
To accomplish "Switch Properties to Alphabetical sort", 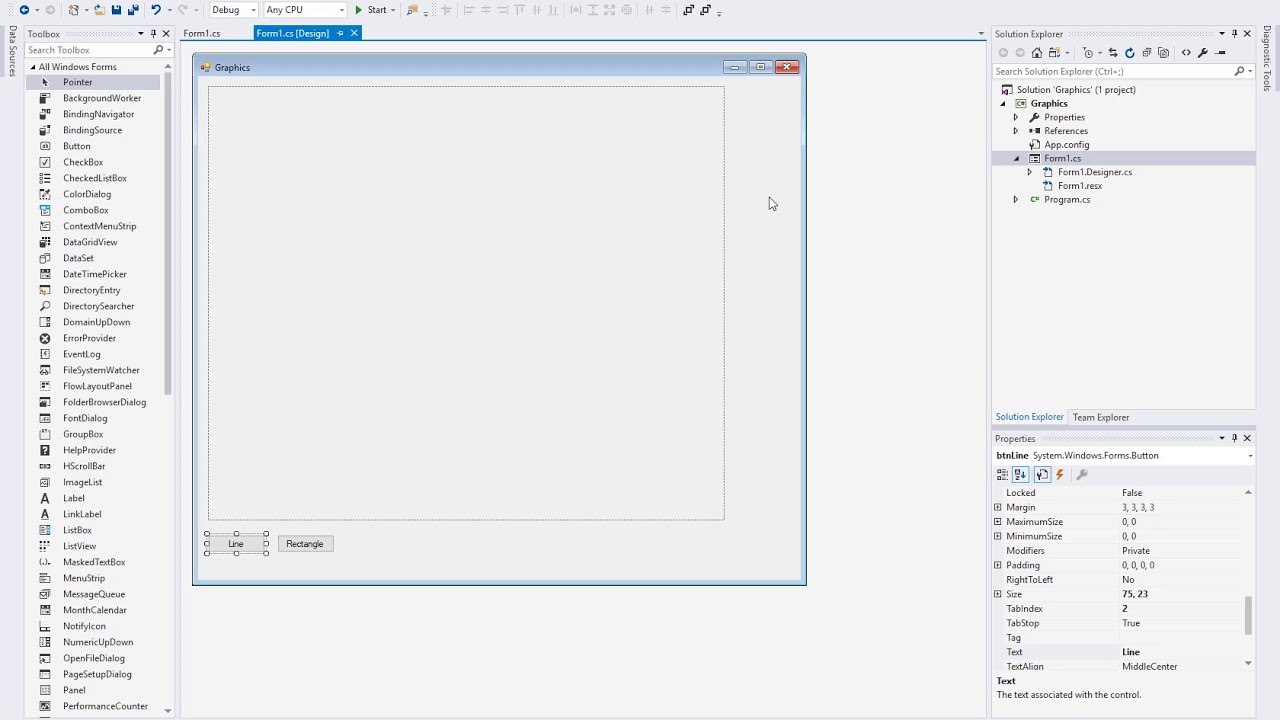I will coord(1021,475).
